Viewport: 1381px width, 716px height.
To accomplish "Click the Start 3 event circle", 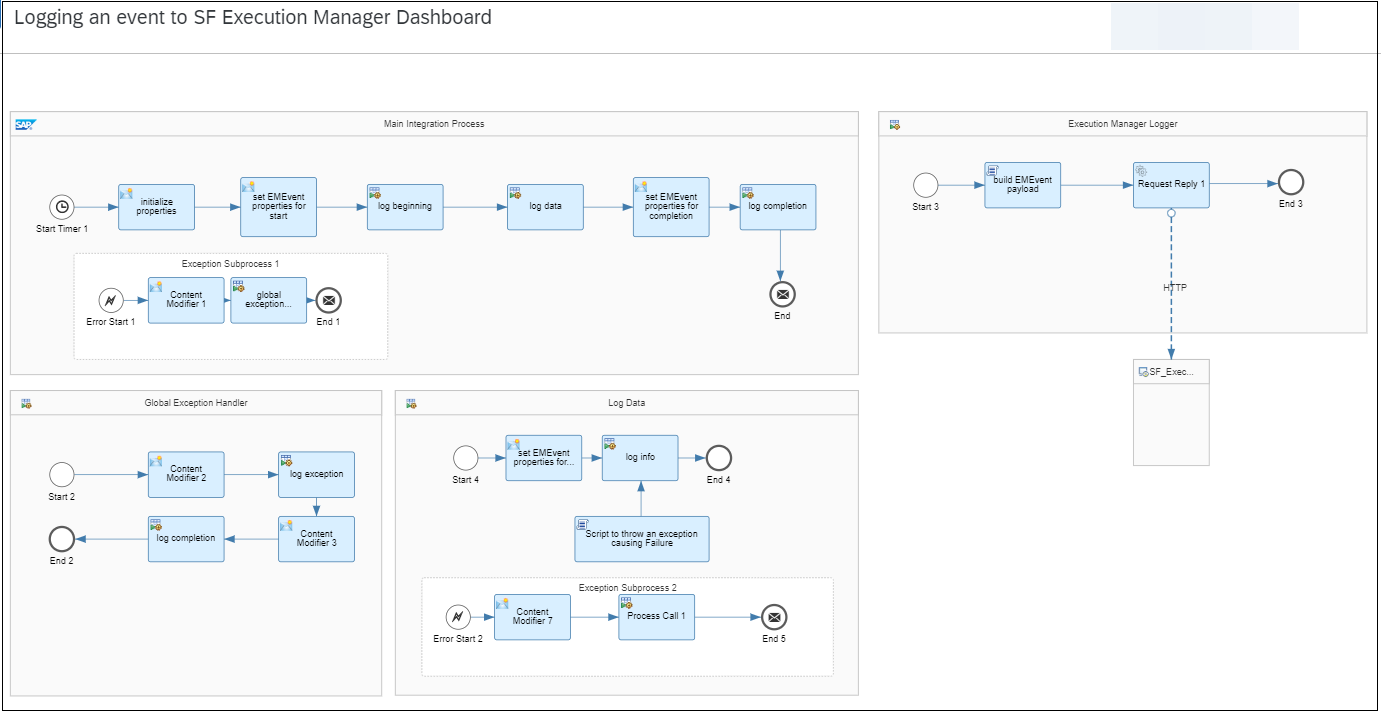I will click(x=926, y=185).
